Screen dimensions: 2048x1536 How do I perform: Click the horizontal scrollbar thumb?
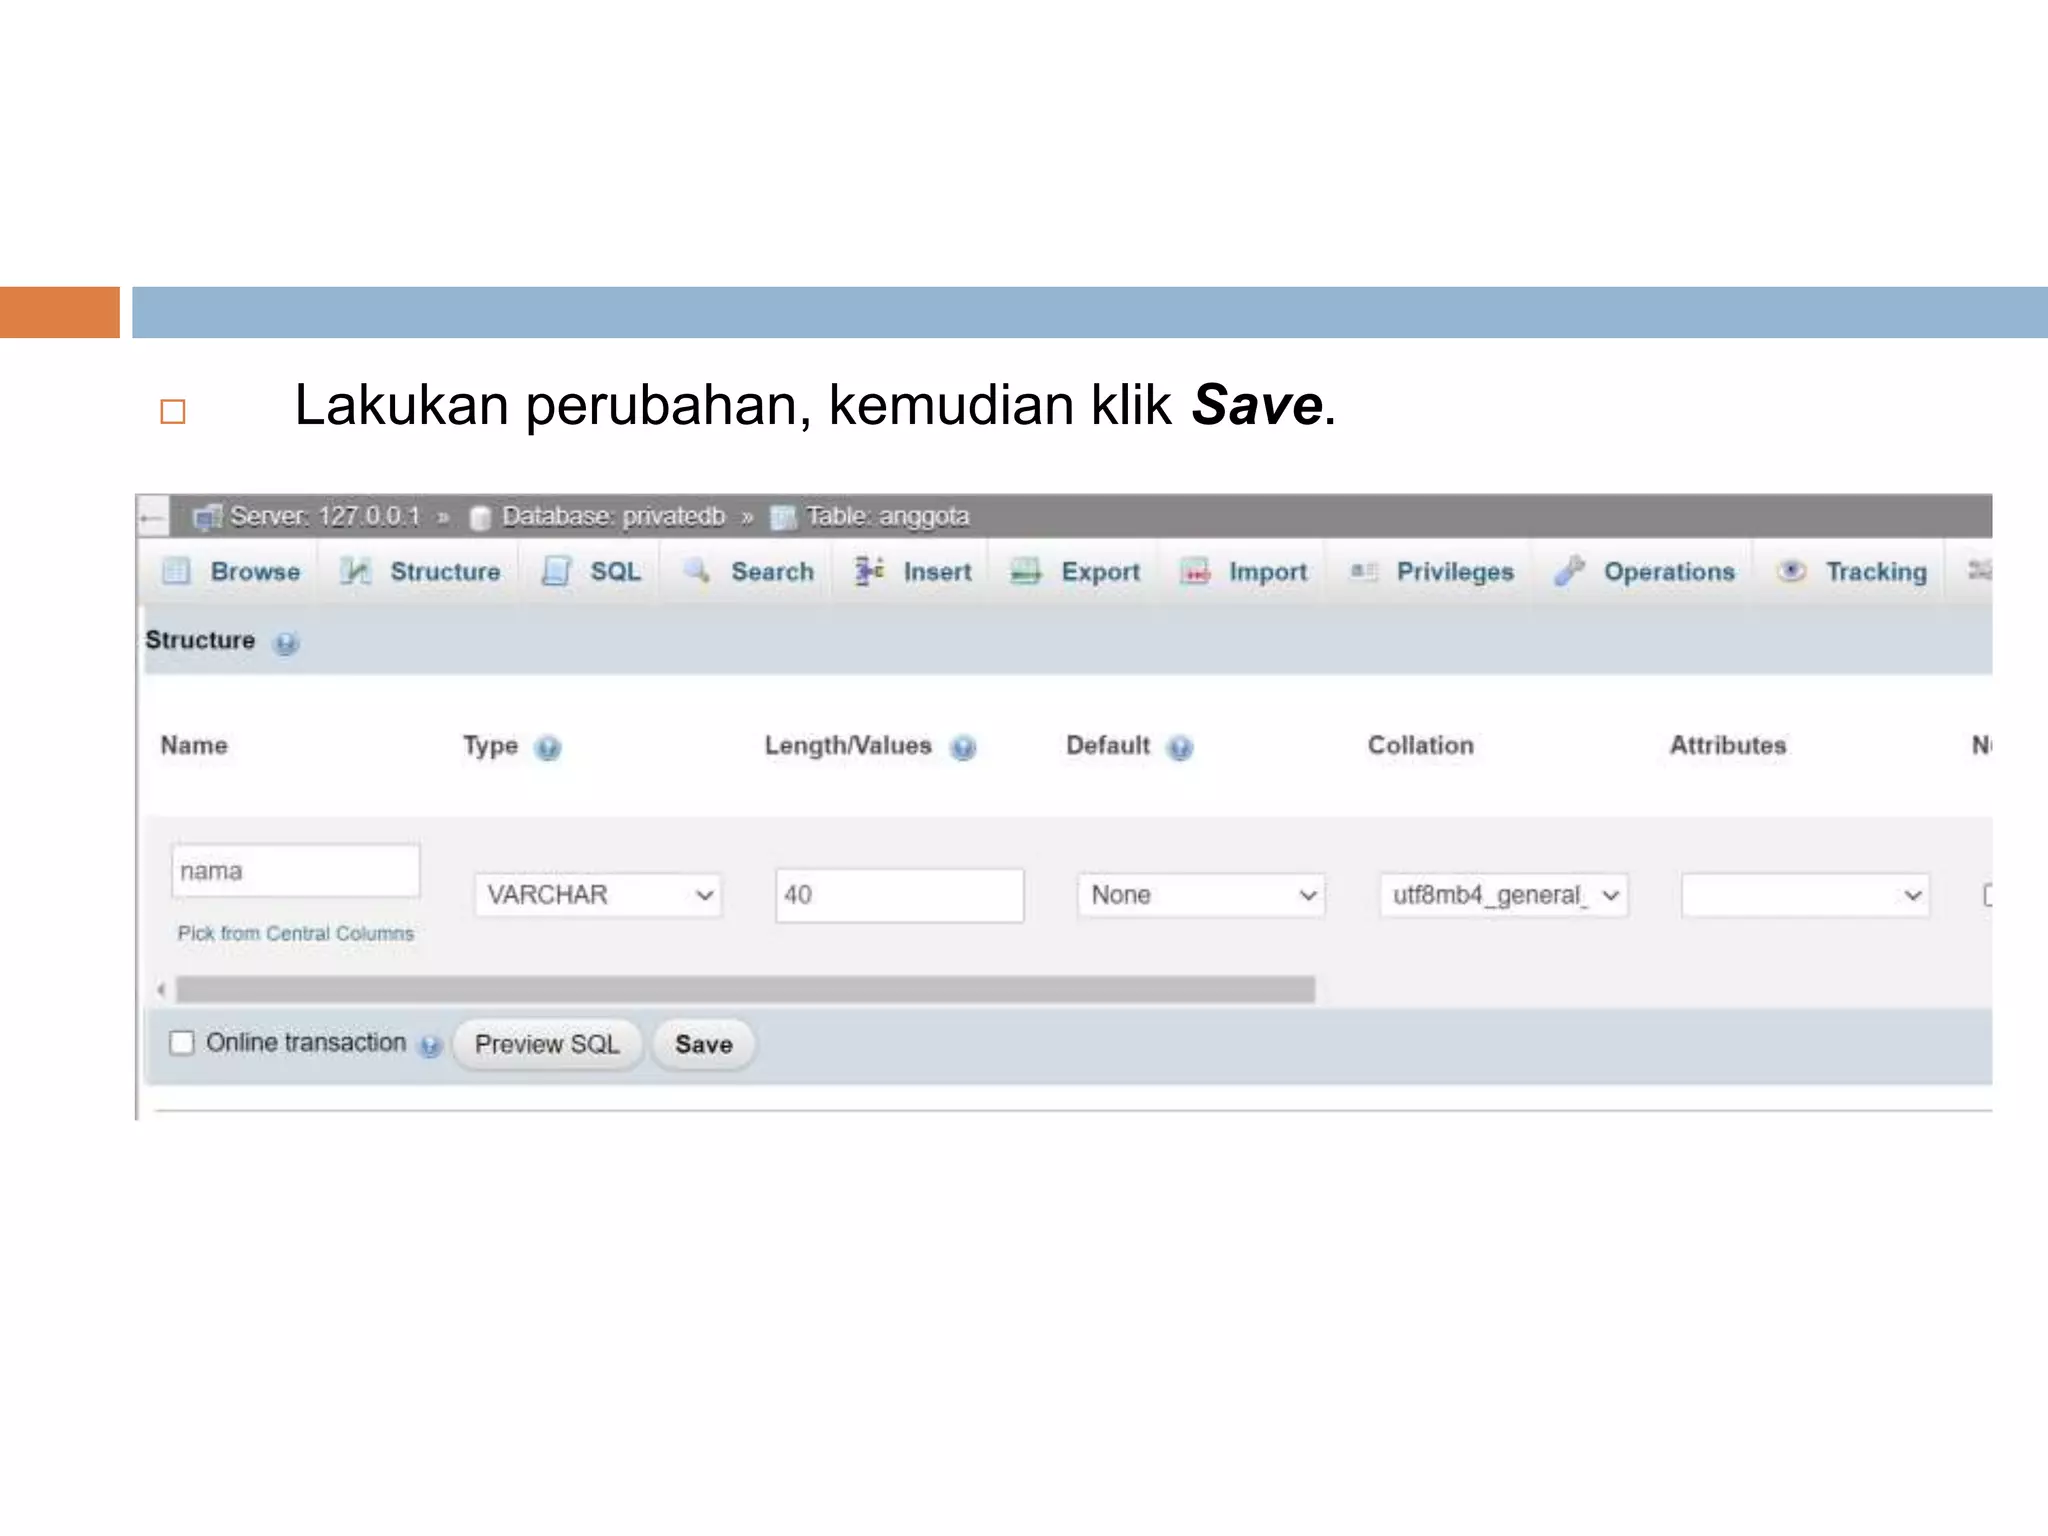[x=745, y=990]
